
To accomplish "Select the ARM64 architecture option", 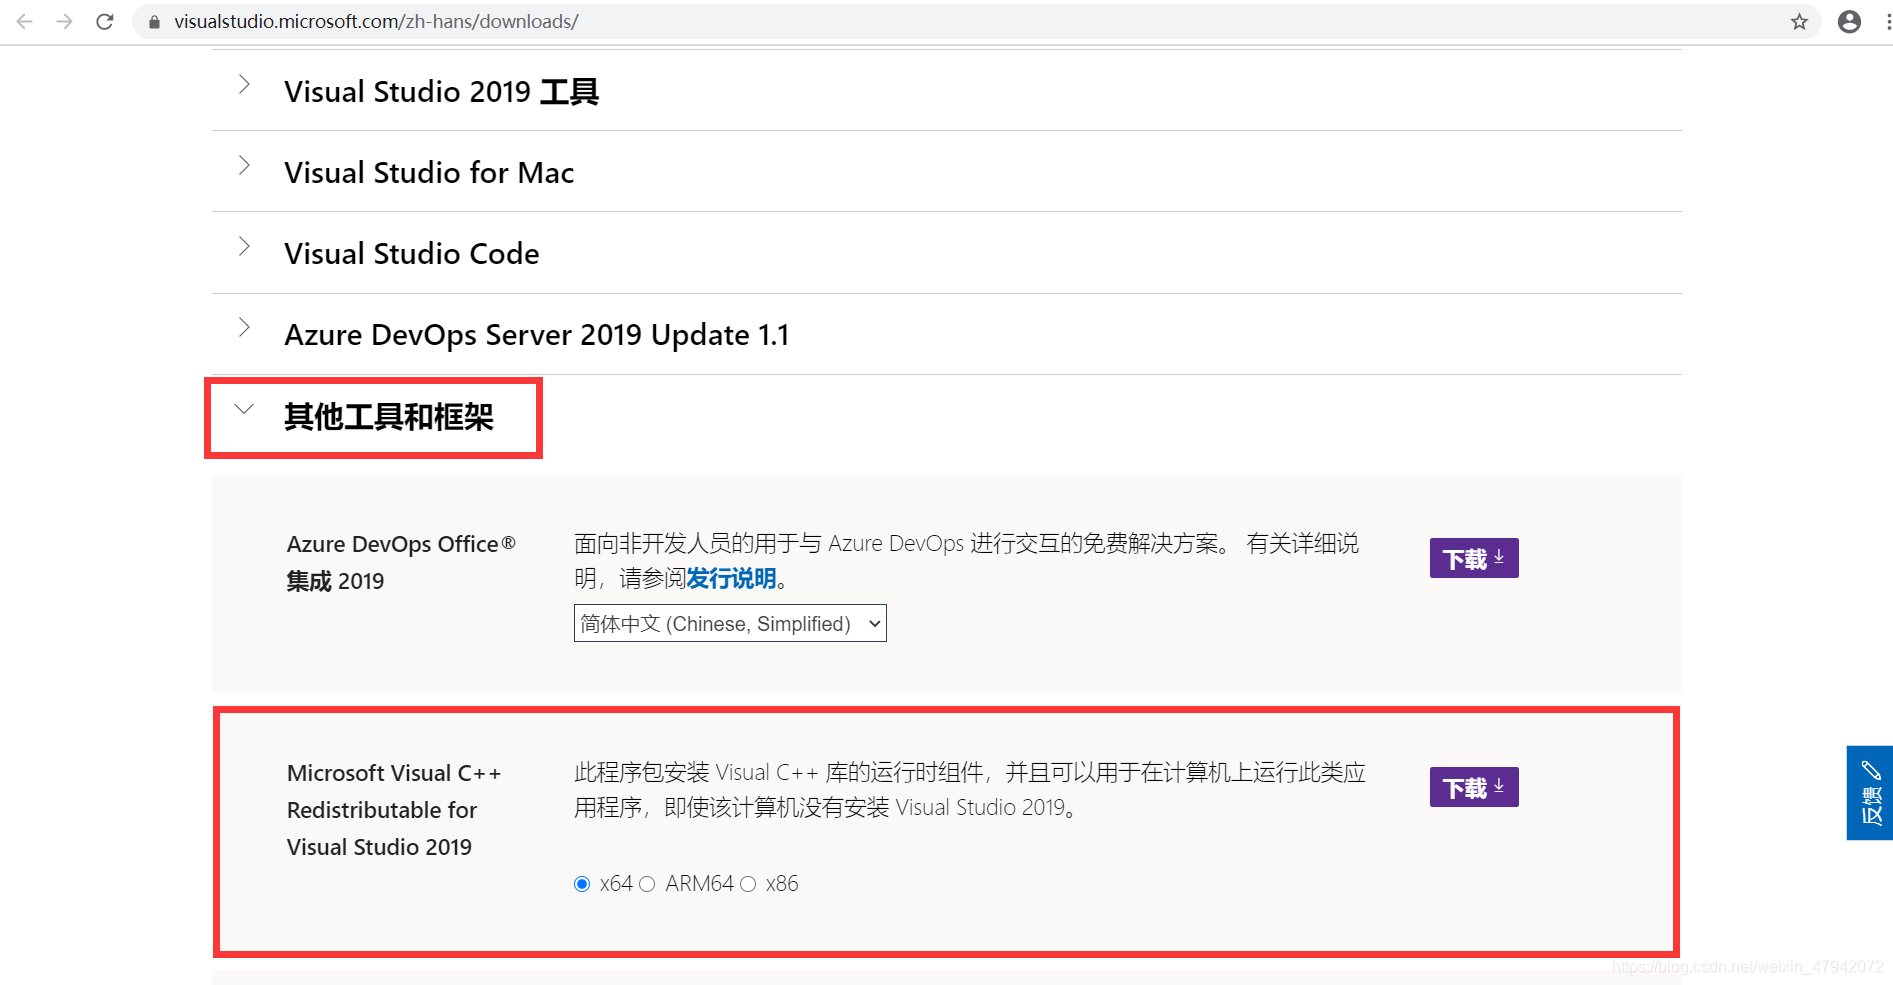I will click(x=647, y=884).
